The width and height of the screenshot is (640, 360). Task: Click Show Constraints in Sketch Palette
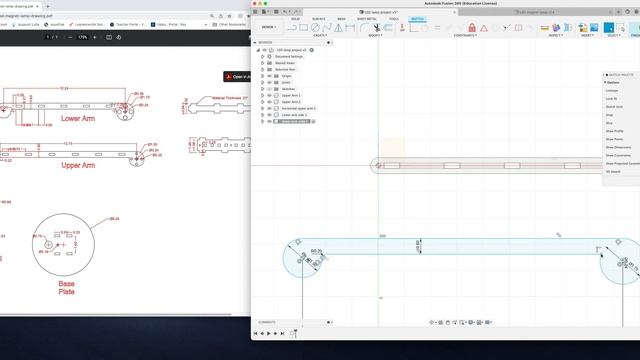[x=618, y=156]
